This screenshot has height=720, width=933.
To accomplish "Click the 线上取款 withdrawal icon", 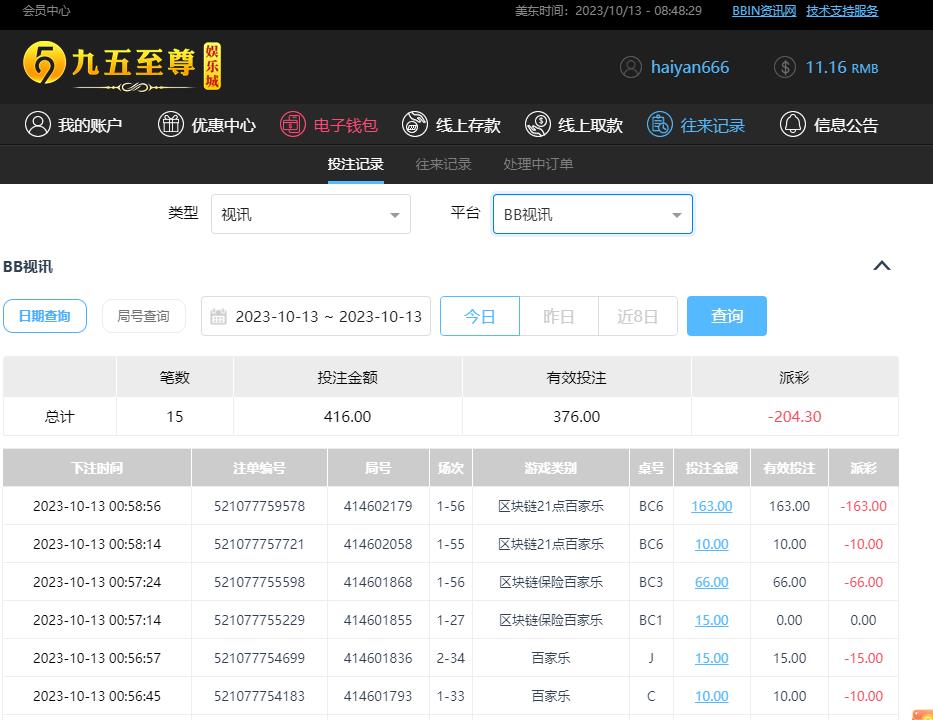I will point(538,125).
